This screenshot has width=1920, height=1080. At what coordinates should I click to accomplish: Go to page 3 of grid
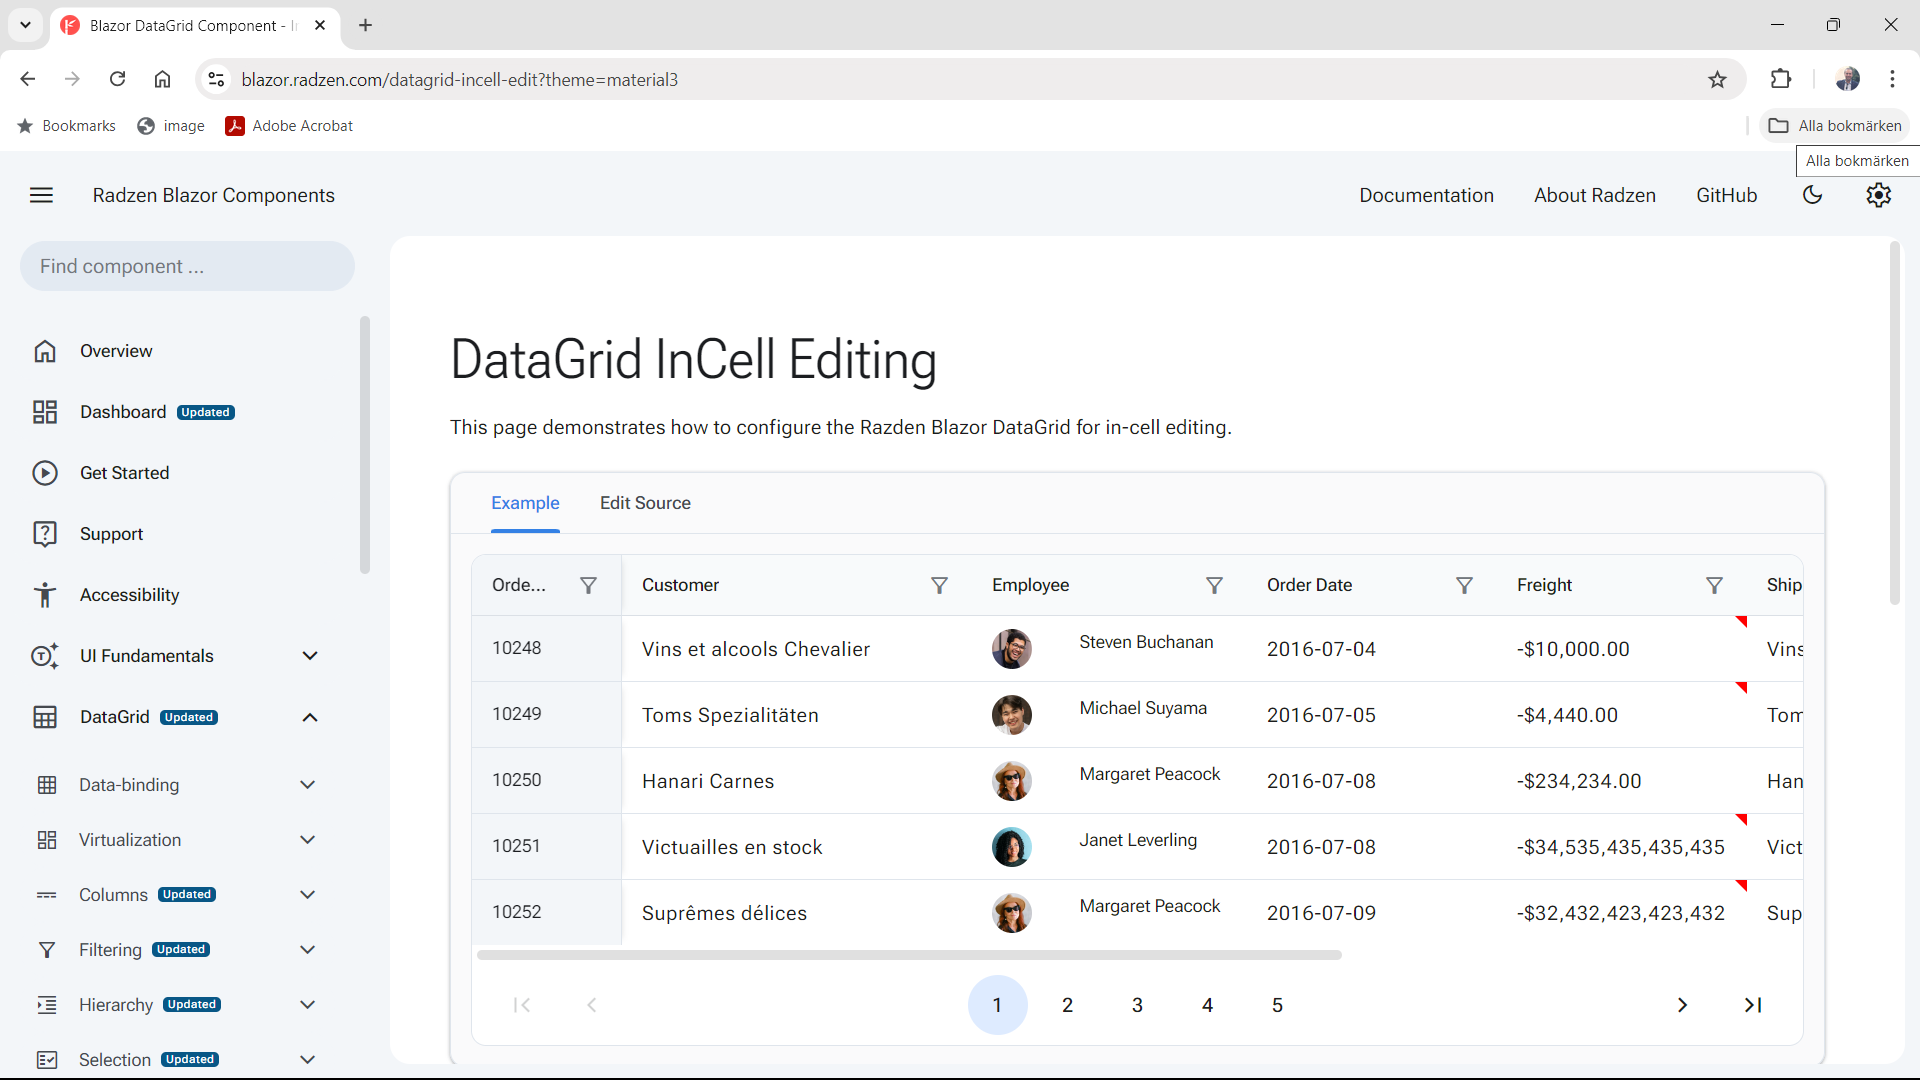tap(1137, 1005)
